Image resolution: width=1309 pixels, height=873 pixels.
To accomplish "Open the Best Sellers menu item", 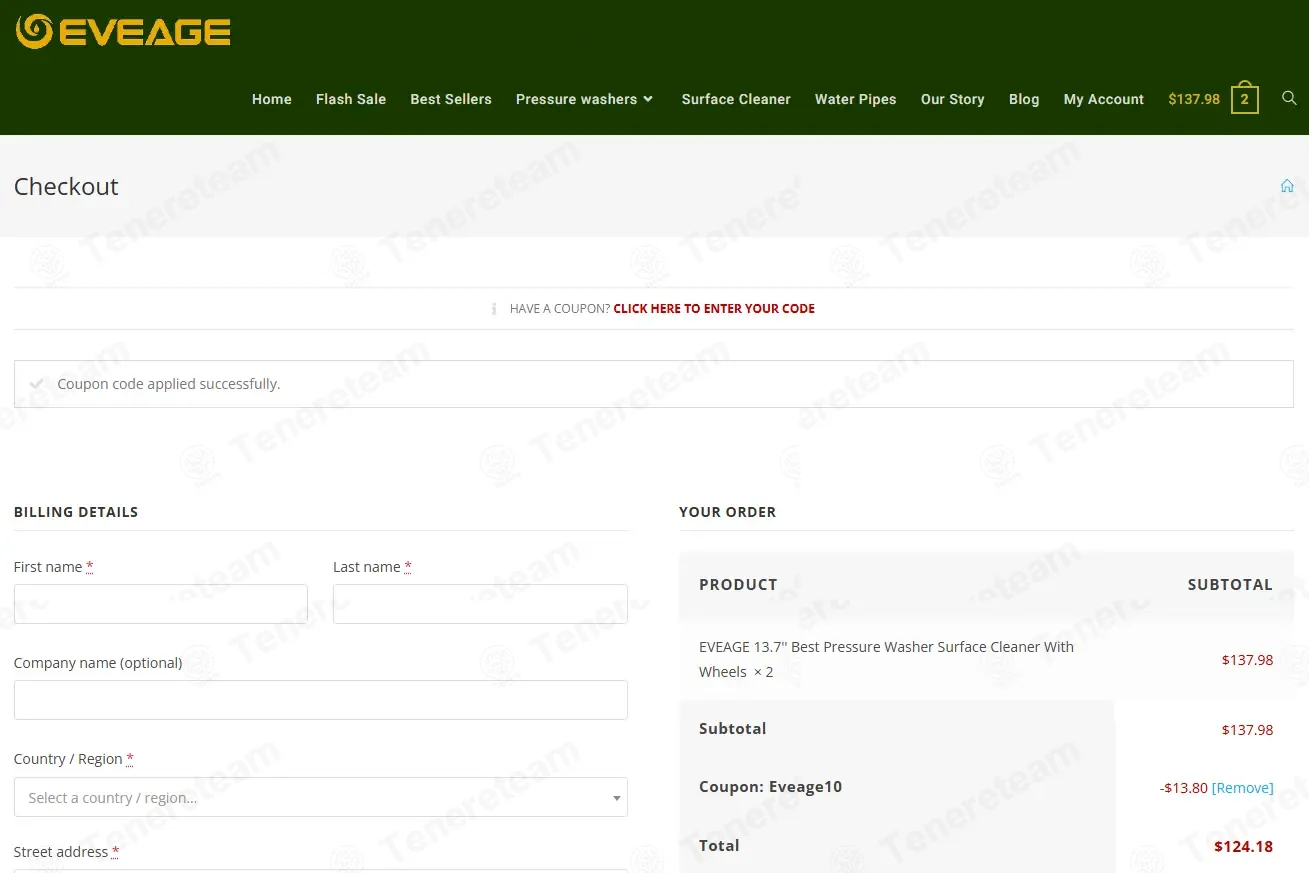I will tap(451, 99).
